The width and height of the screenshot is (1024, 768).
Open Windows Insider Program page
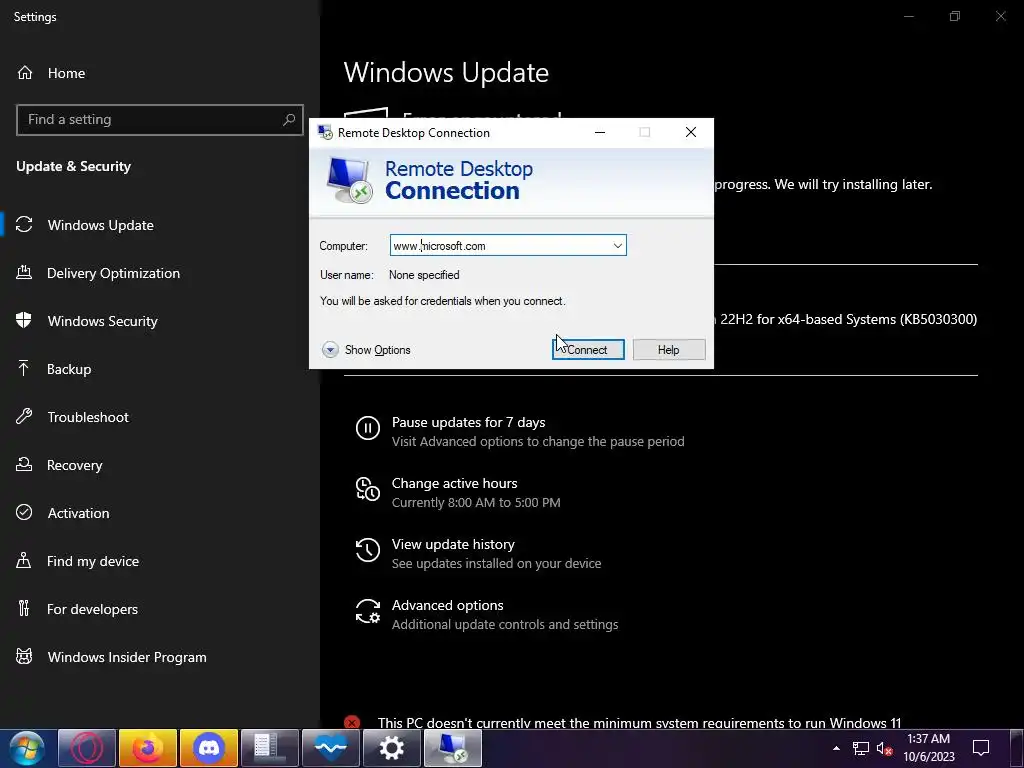coord(127,657)
